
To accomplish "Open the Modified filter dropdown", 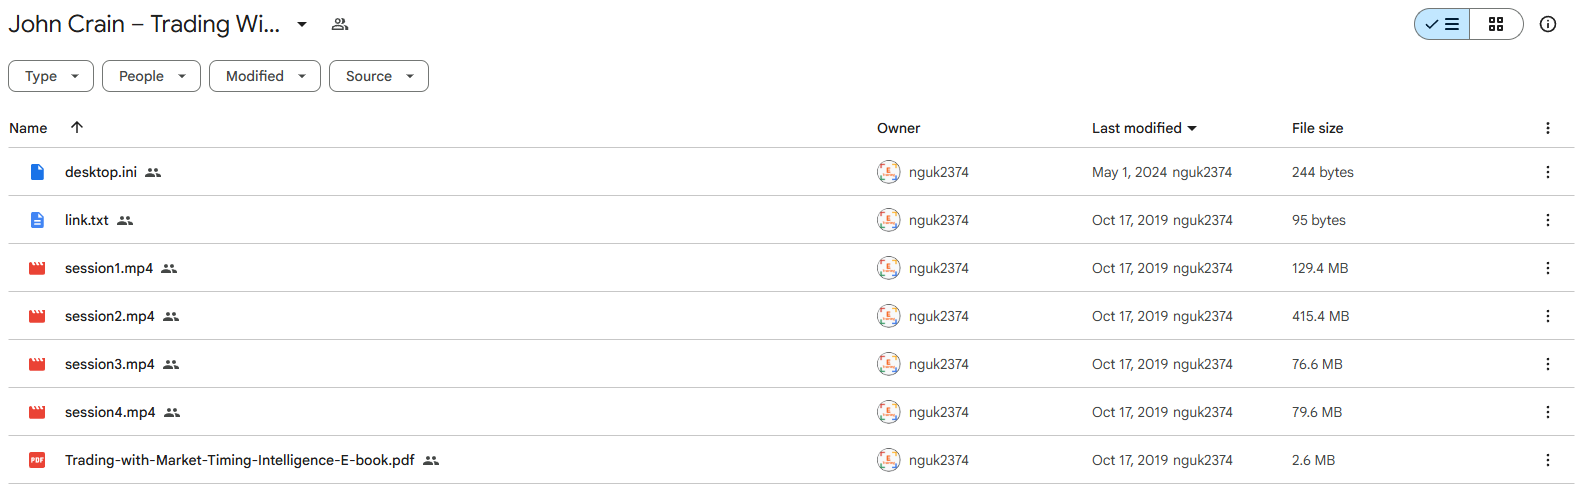I will [x=265, y=76].
